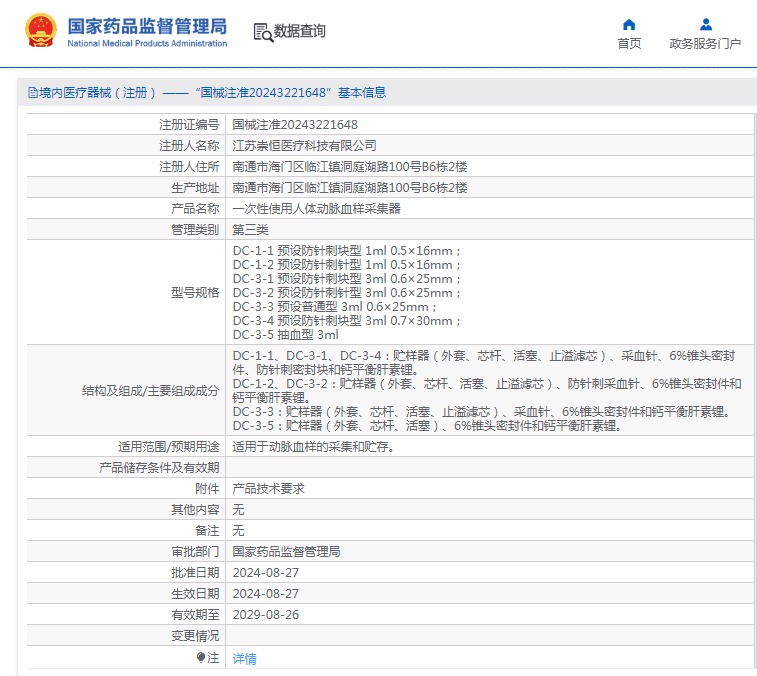Open the 数据查询 text label
Screen dimensions: 757x676
(x=300, y=32)
